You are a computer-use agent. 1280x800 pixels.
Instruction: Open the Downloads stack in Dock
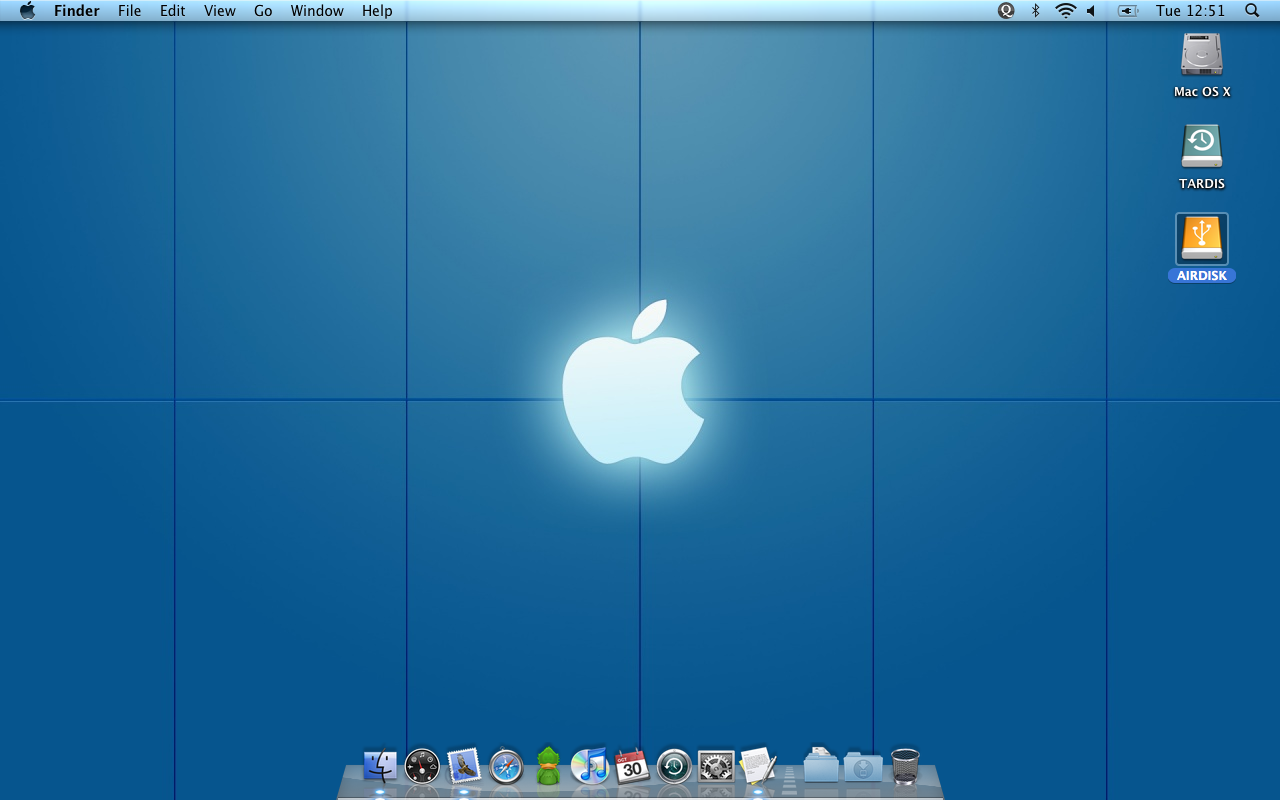click(x=863, y=767)
